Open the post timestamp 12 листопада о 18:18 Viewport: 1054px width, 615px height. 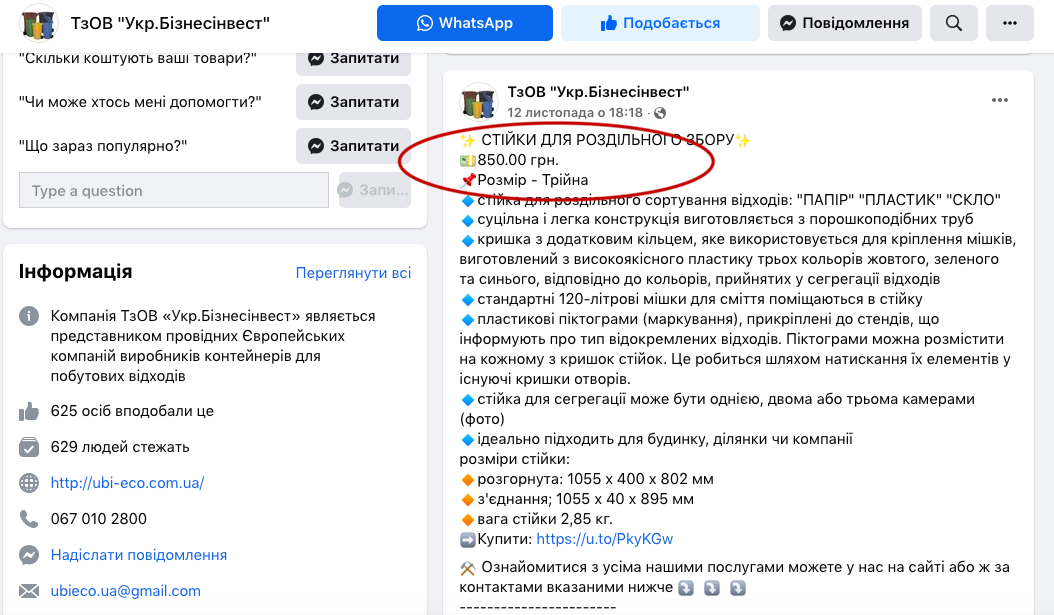575,113
